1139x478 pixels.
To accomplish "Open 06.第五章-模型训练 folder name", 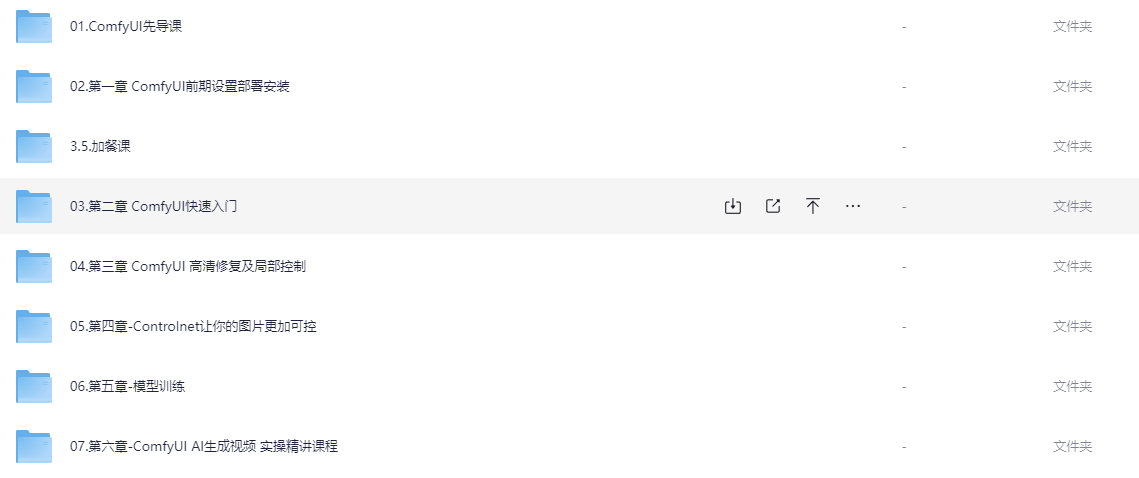I will coord(127,386).
